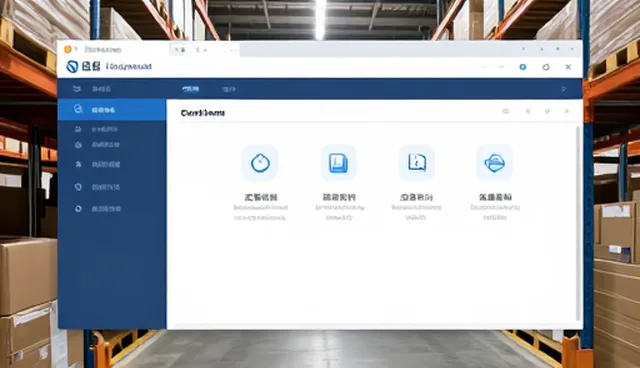The height and width of the screenshot is (368, 640).
Task: Click the arrow icon at navy bar's right end
Action: coord(564,89)
